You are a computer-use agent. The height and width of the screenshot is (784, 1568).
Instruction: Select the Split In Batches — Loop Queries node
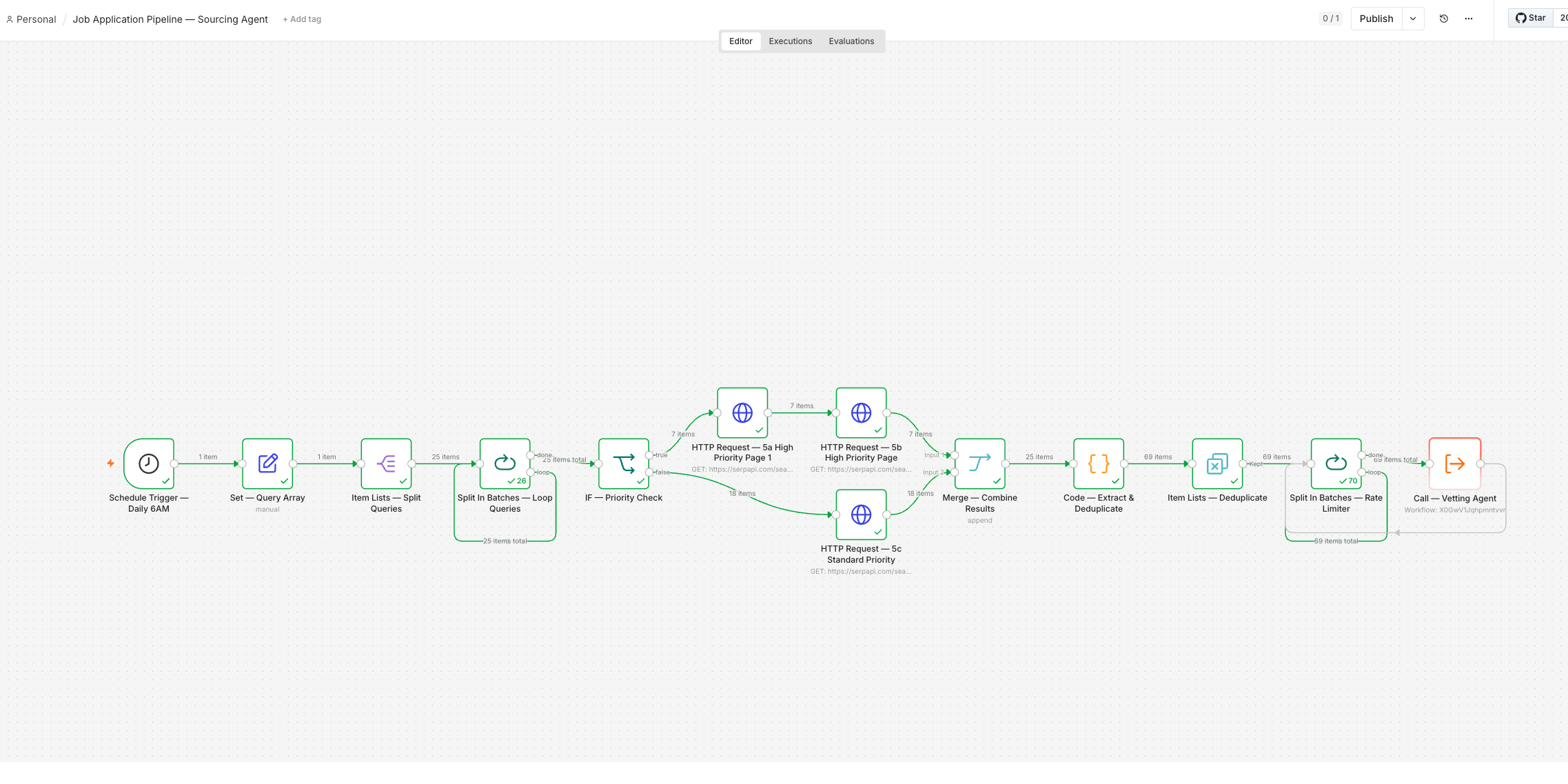click(505, 464)
